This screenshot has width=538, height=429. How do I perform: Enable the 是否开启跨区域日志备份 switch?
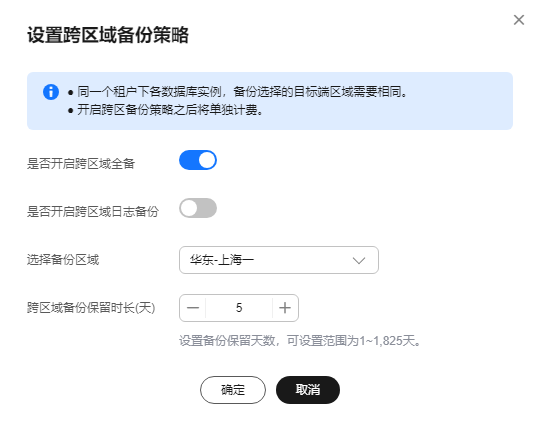198,208
